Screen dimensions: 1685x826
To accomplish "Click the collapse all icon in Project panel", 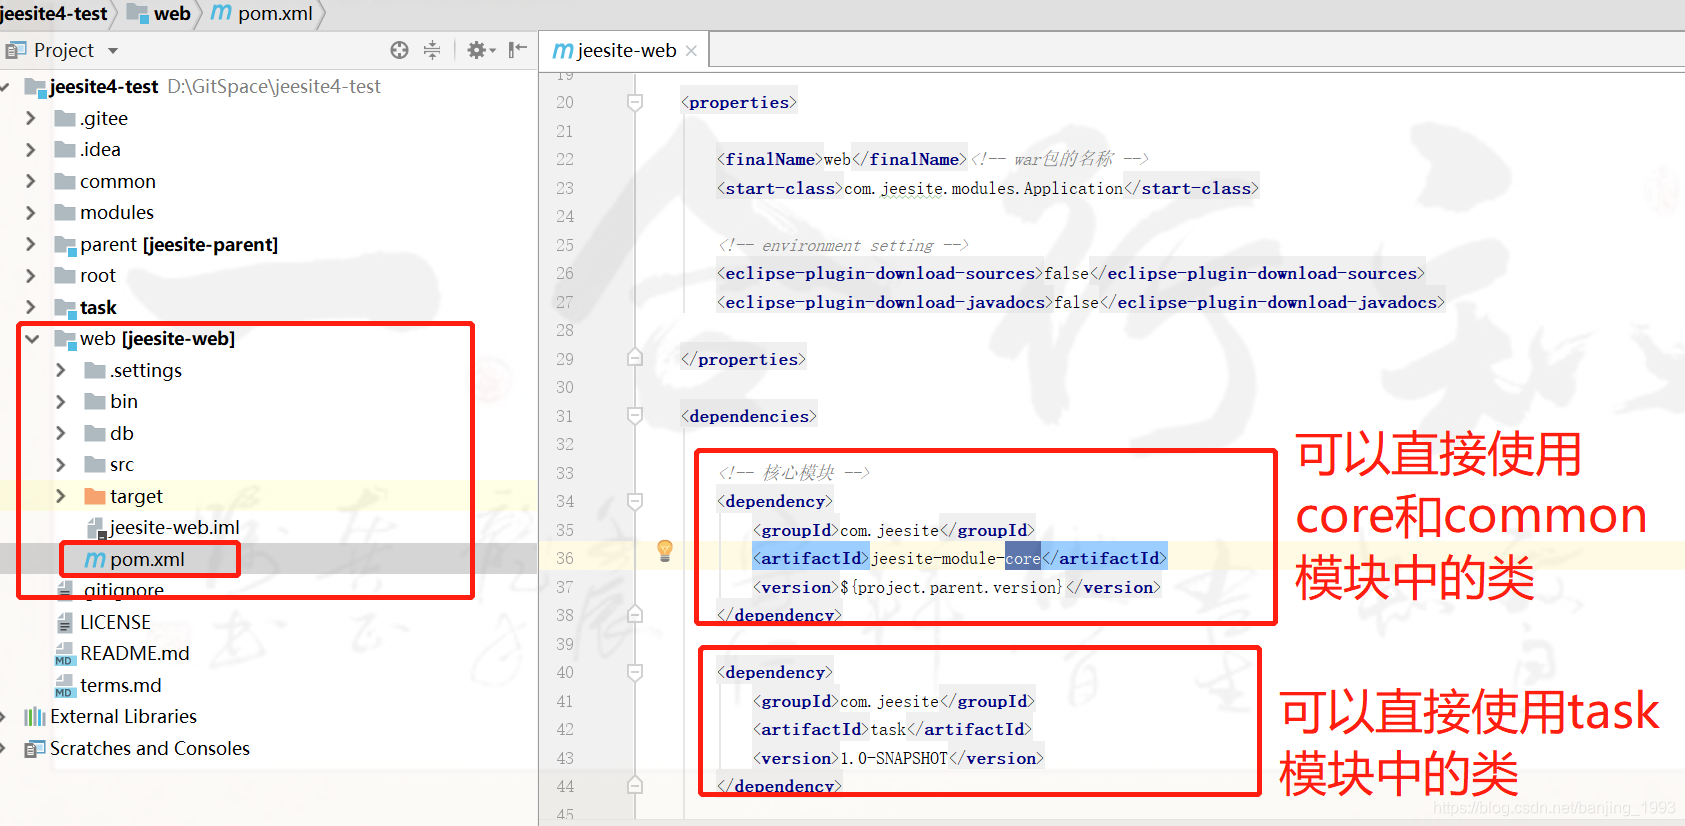I will (x=432, y=50).
